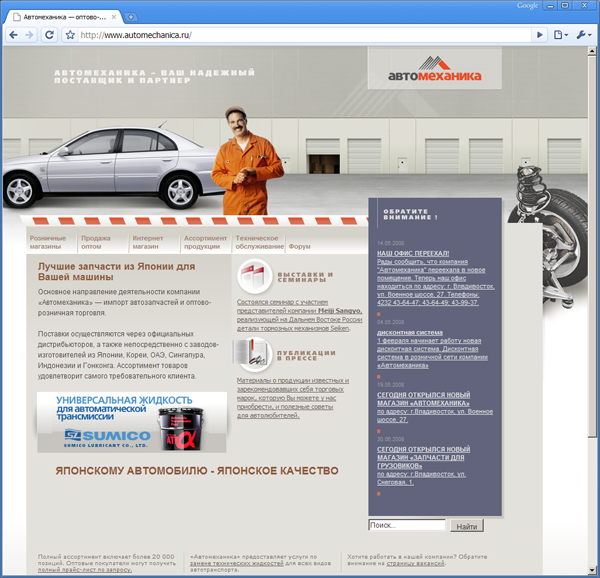Click the Go arrow beside the address bar

pos(540,35)
